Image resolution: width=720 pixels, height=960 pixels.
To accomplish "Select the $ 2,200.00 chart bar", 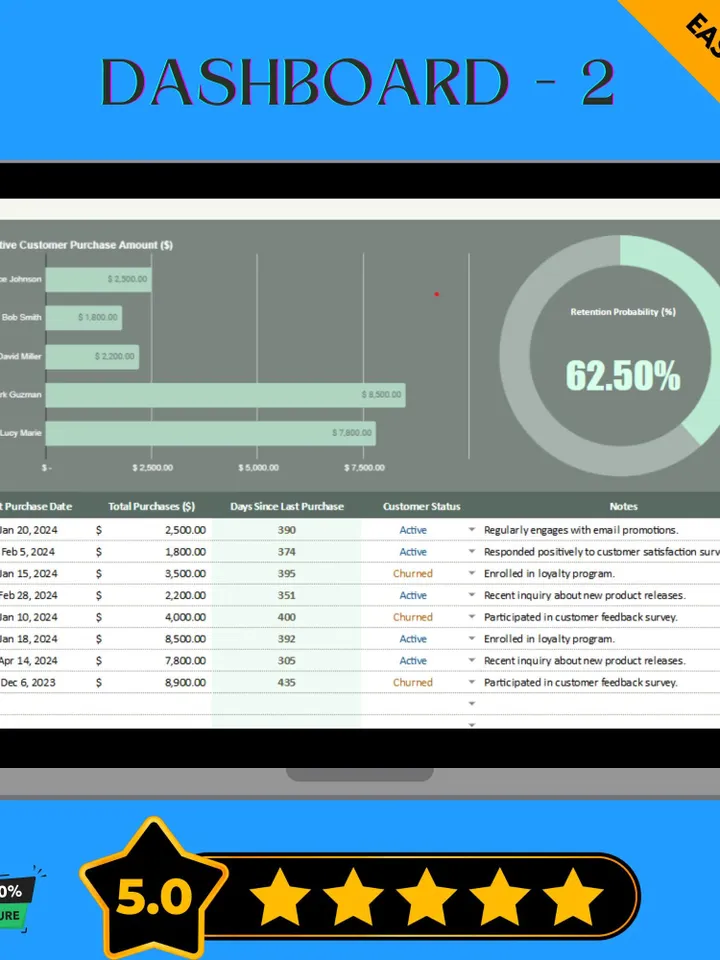I will pos(92,356).
